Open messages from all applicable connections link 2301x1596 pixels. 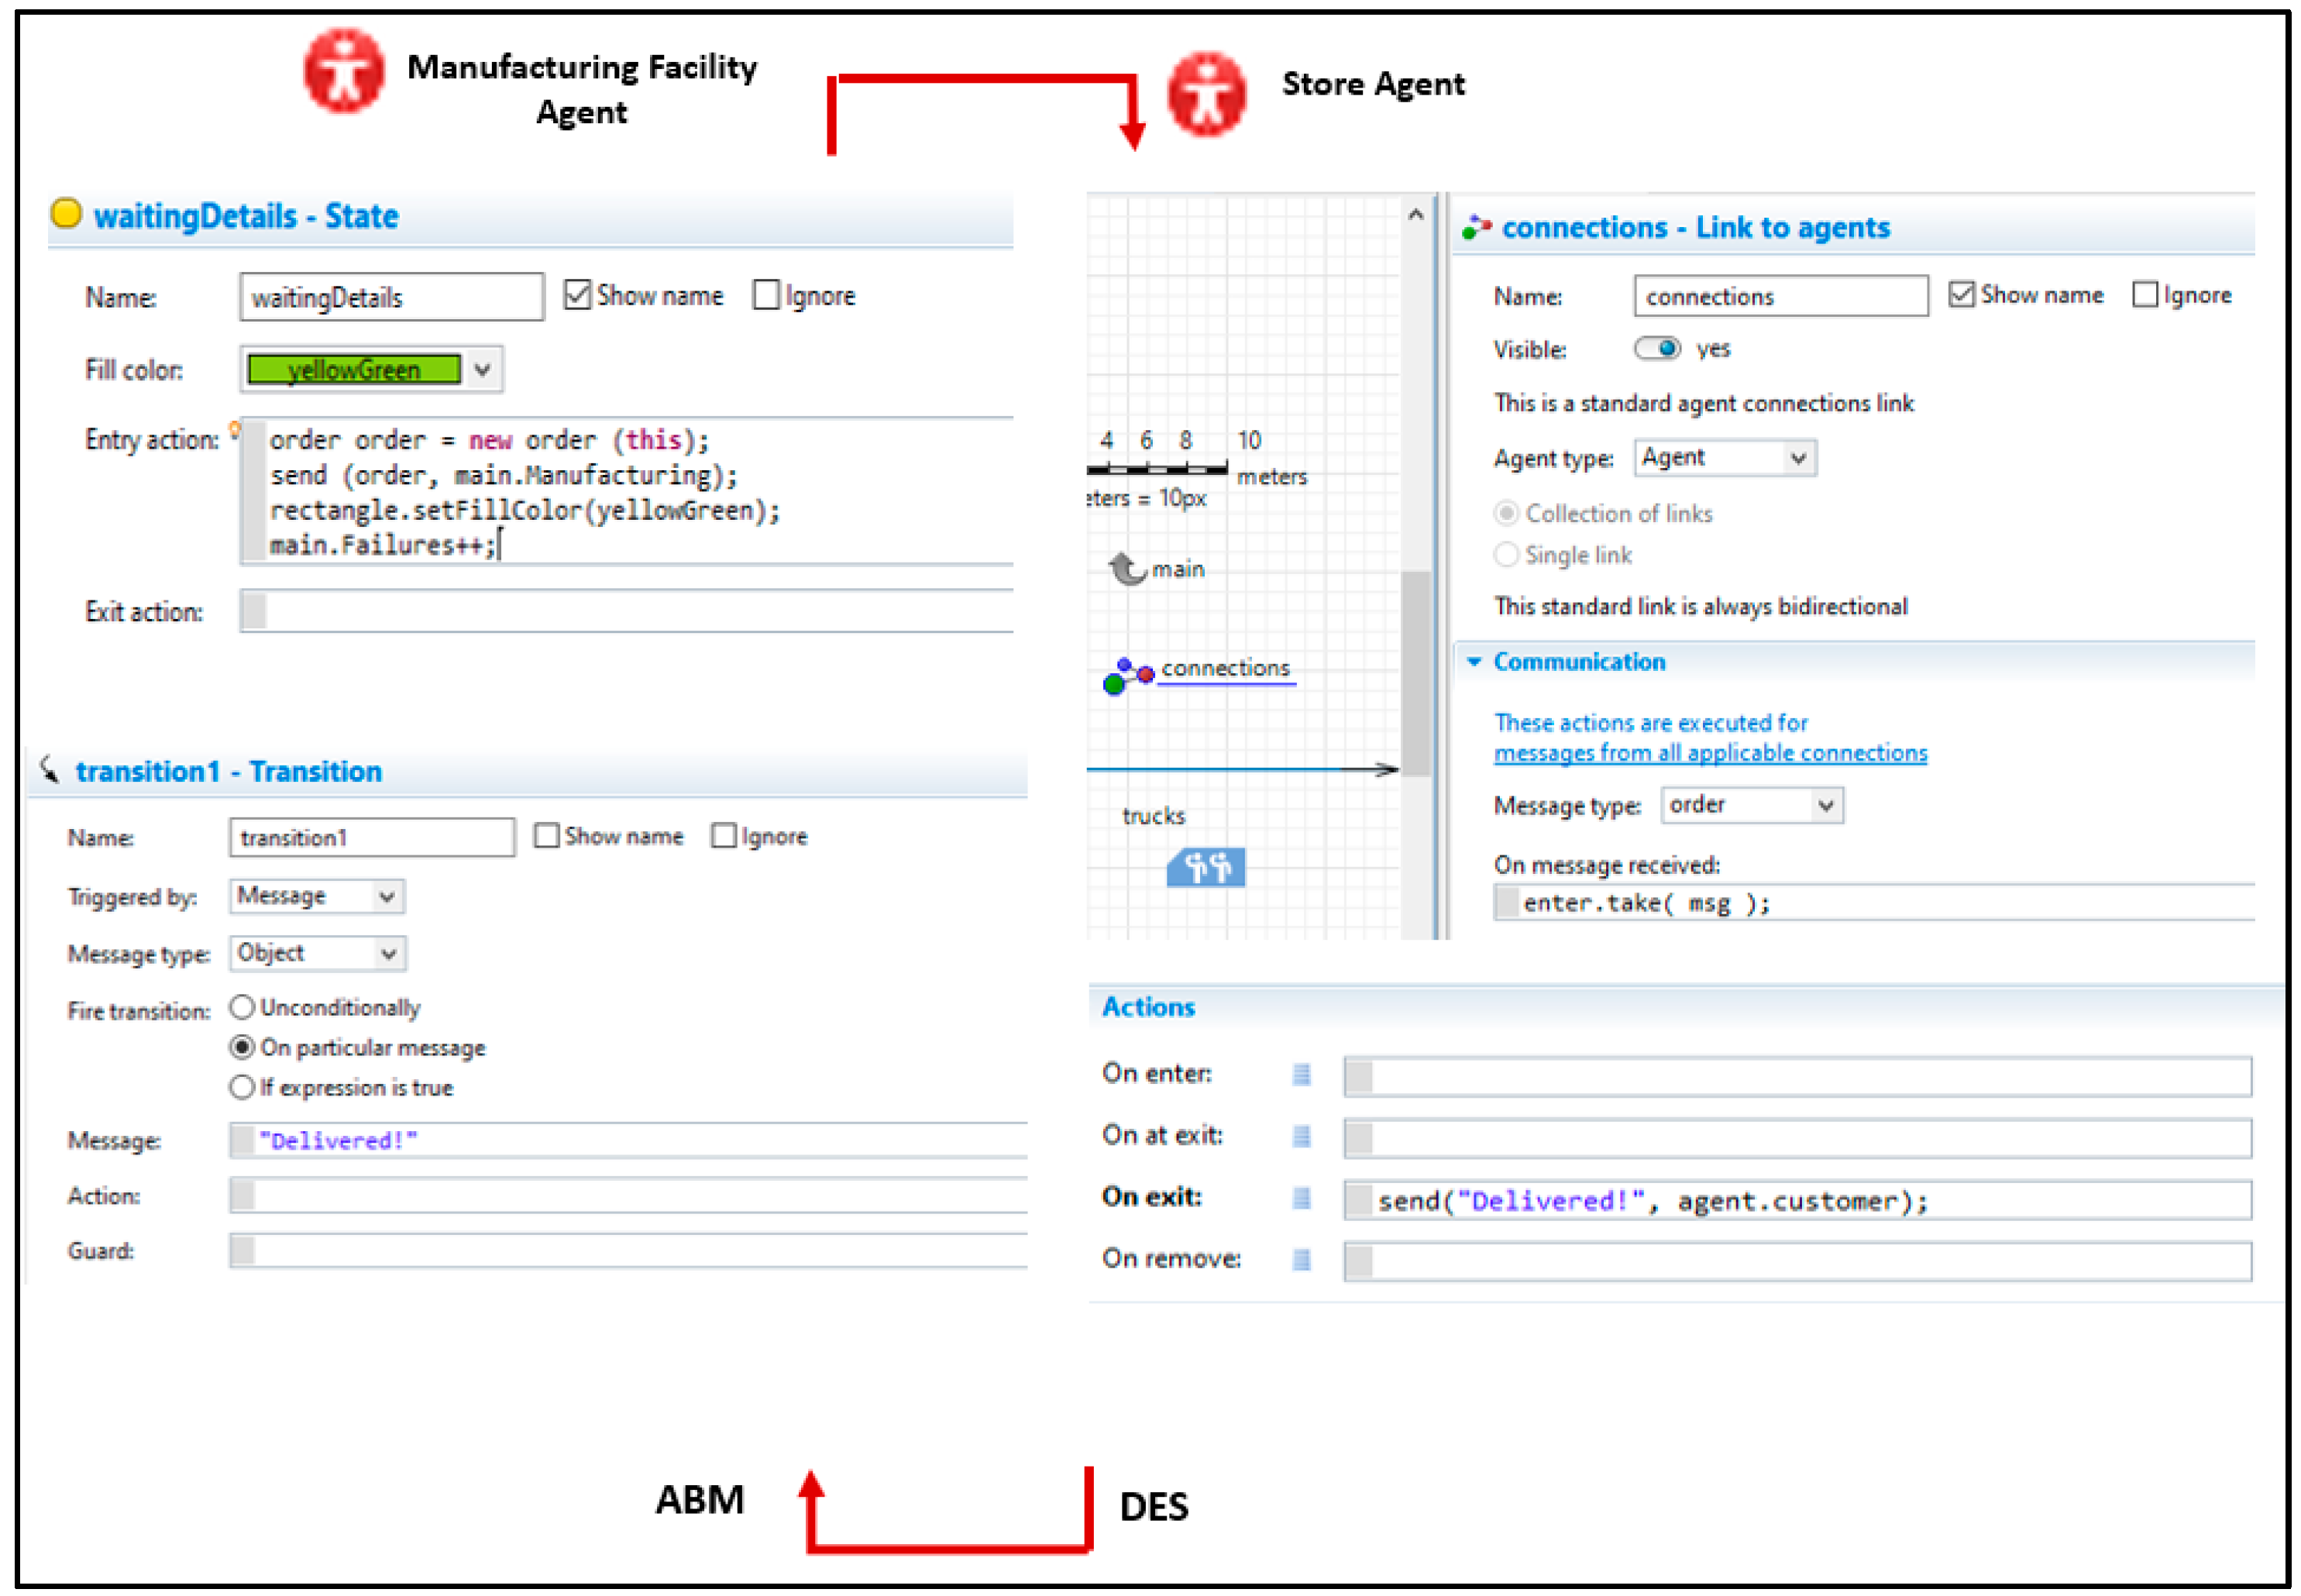point(1710,752)
